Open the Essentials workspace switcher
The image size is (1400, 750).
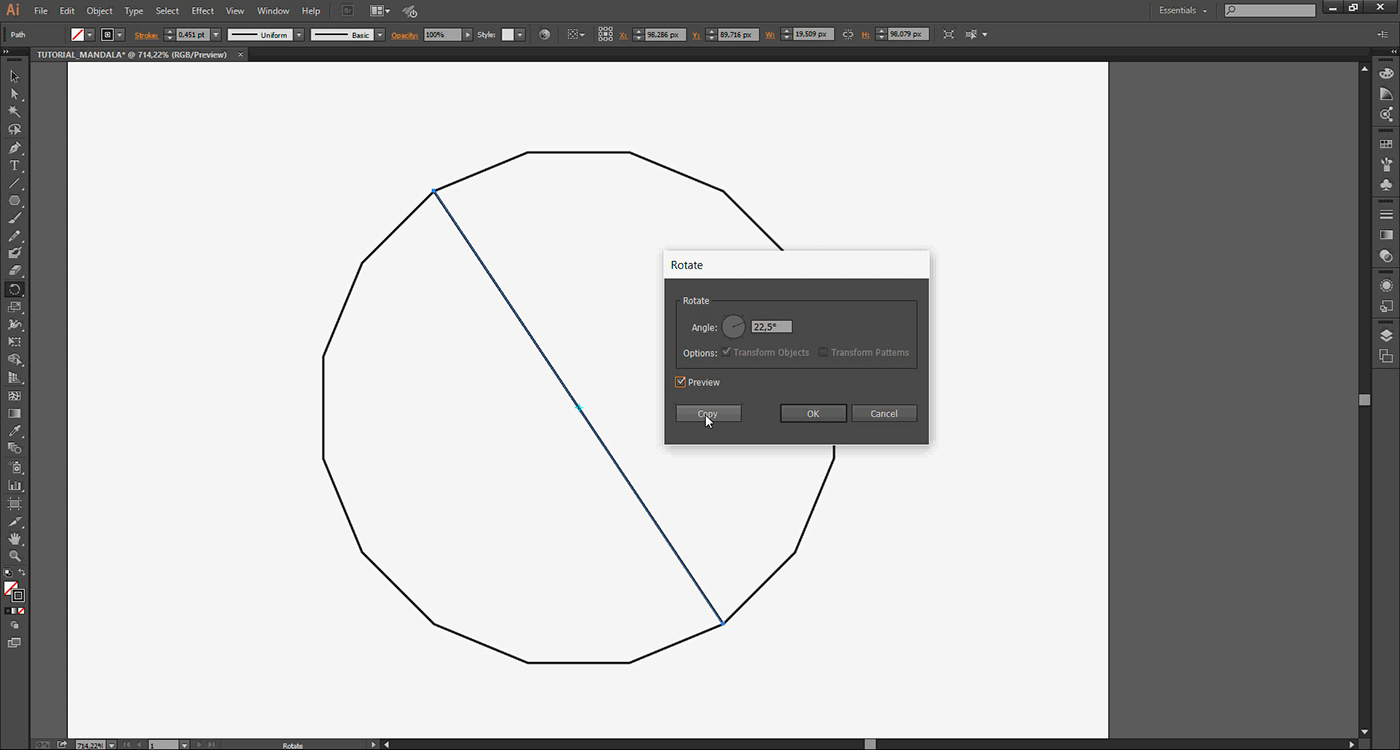point(1183,11)
